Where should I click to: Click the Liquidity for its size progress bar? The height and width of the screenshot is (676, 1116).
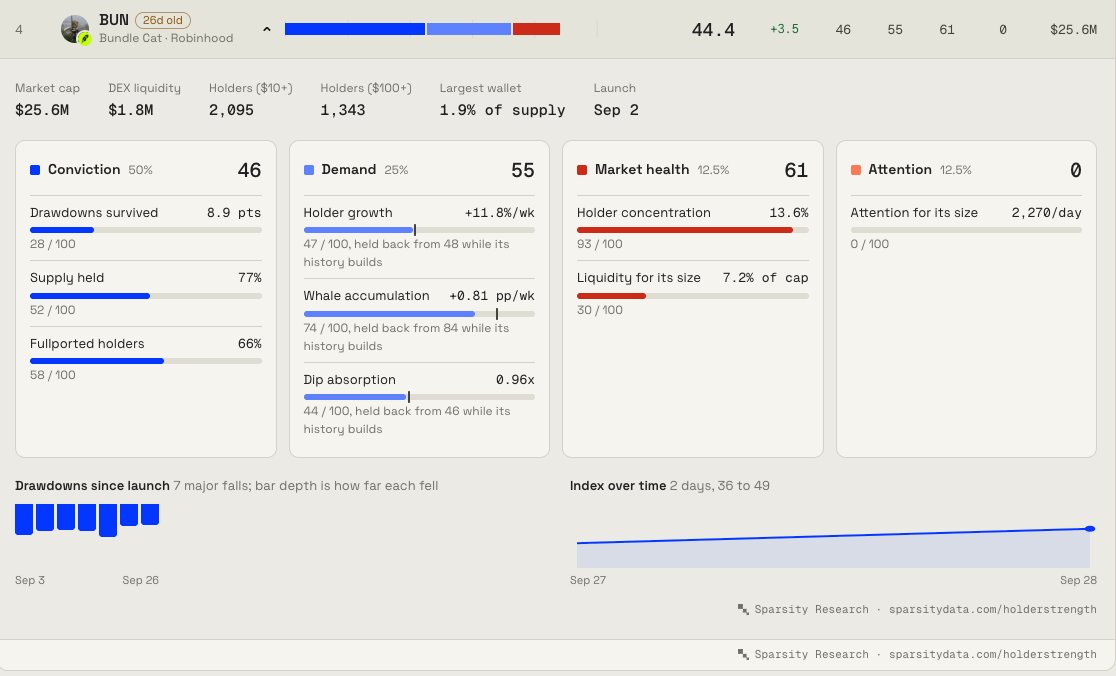point(693,296)
